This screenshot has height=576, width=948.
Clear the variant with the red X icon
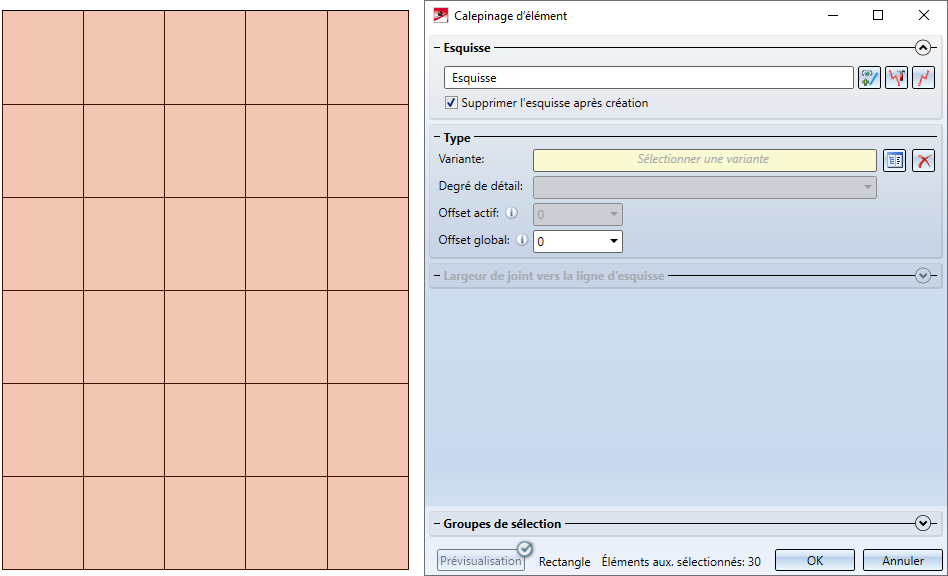pyautogui.click(x=923, y=161)
